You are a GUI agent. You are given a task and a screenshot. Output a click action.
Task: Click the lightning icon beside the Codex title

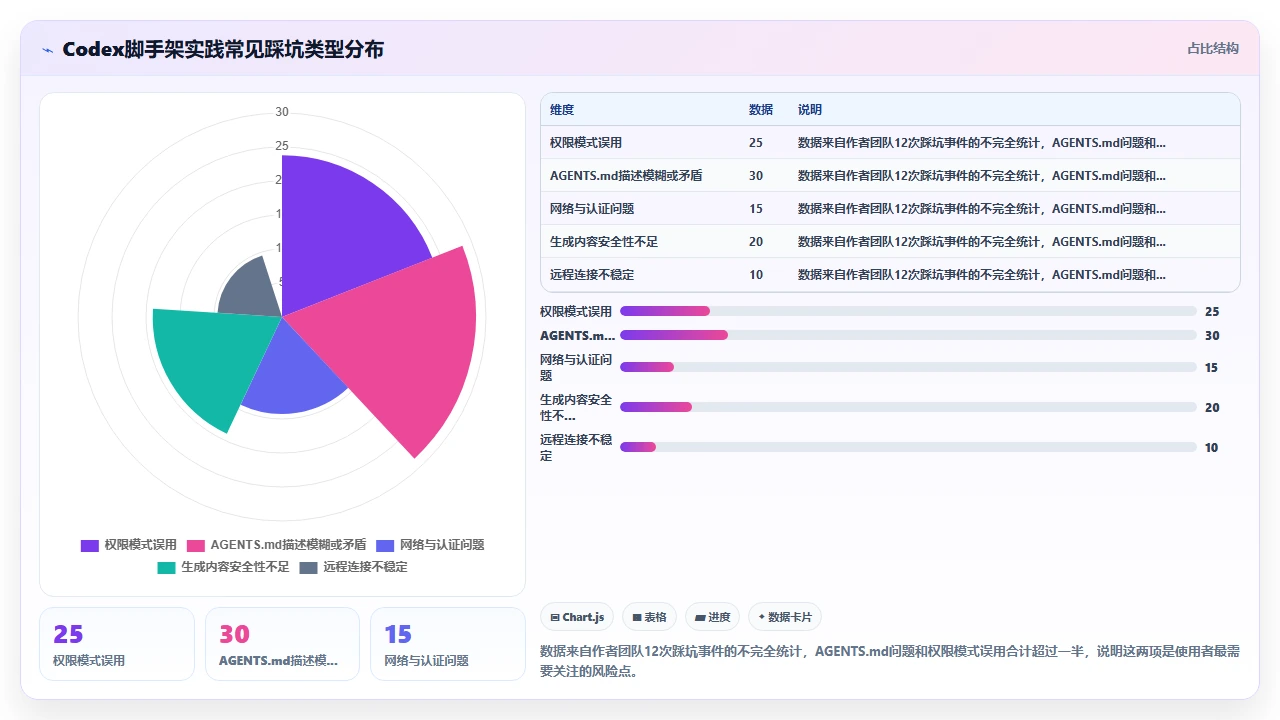point(48,50)
